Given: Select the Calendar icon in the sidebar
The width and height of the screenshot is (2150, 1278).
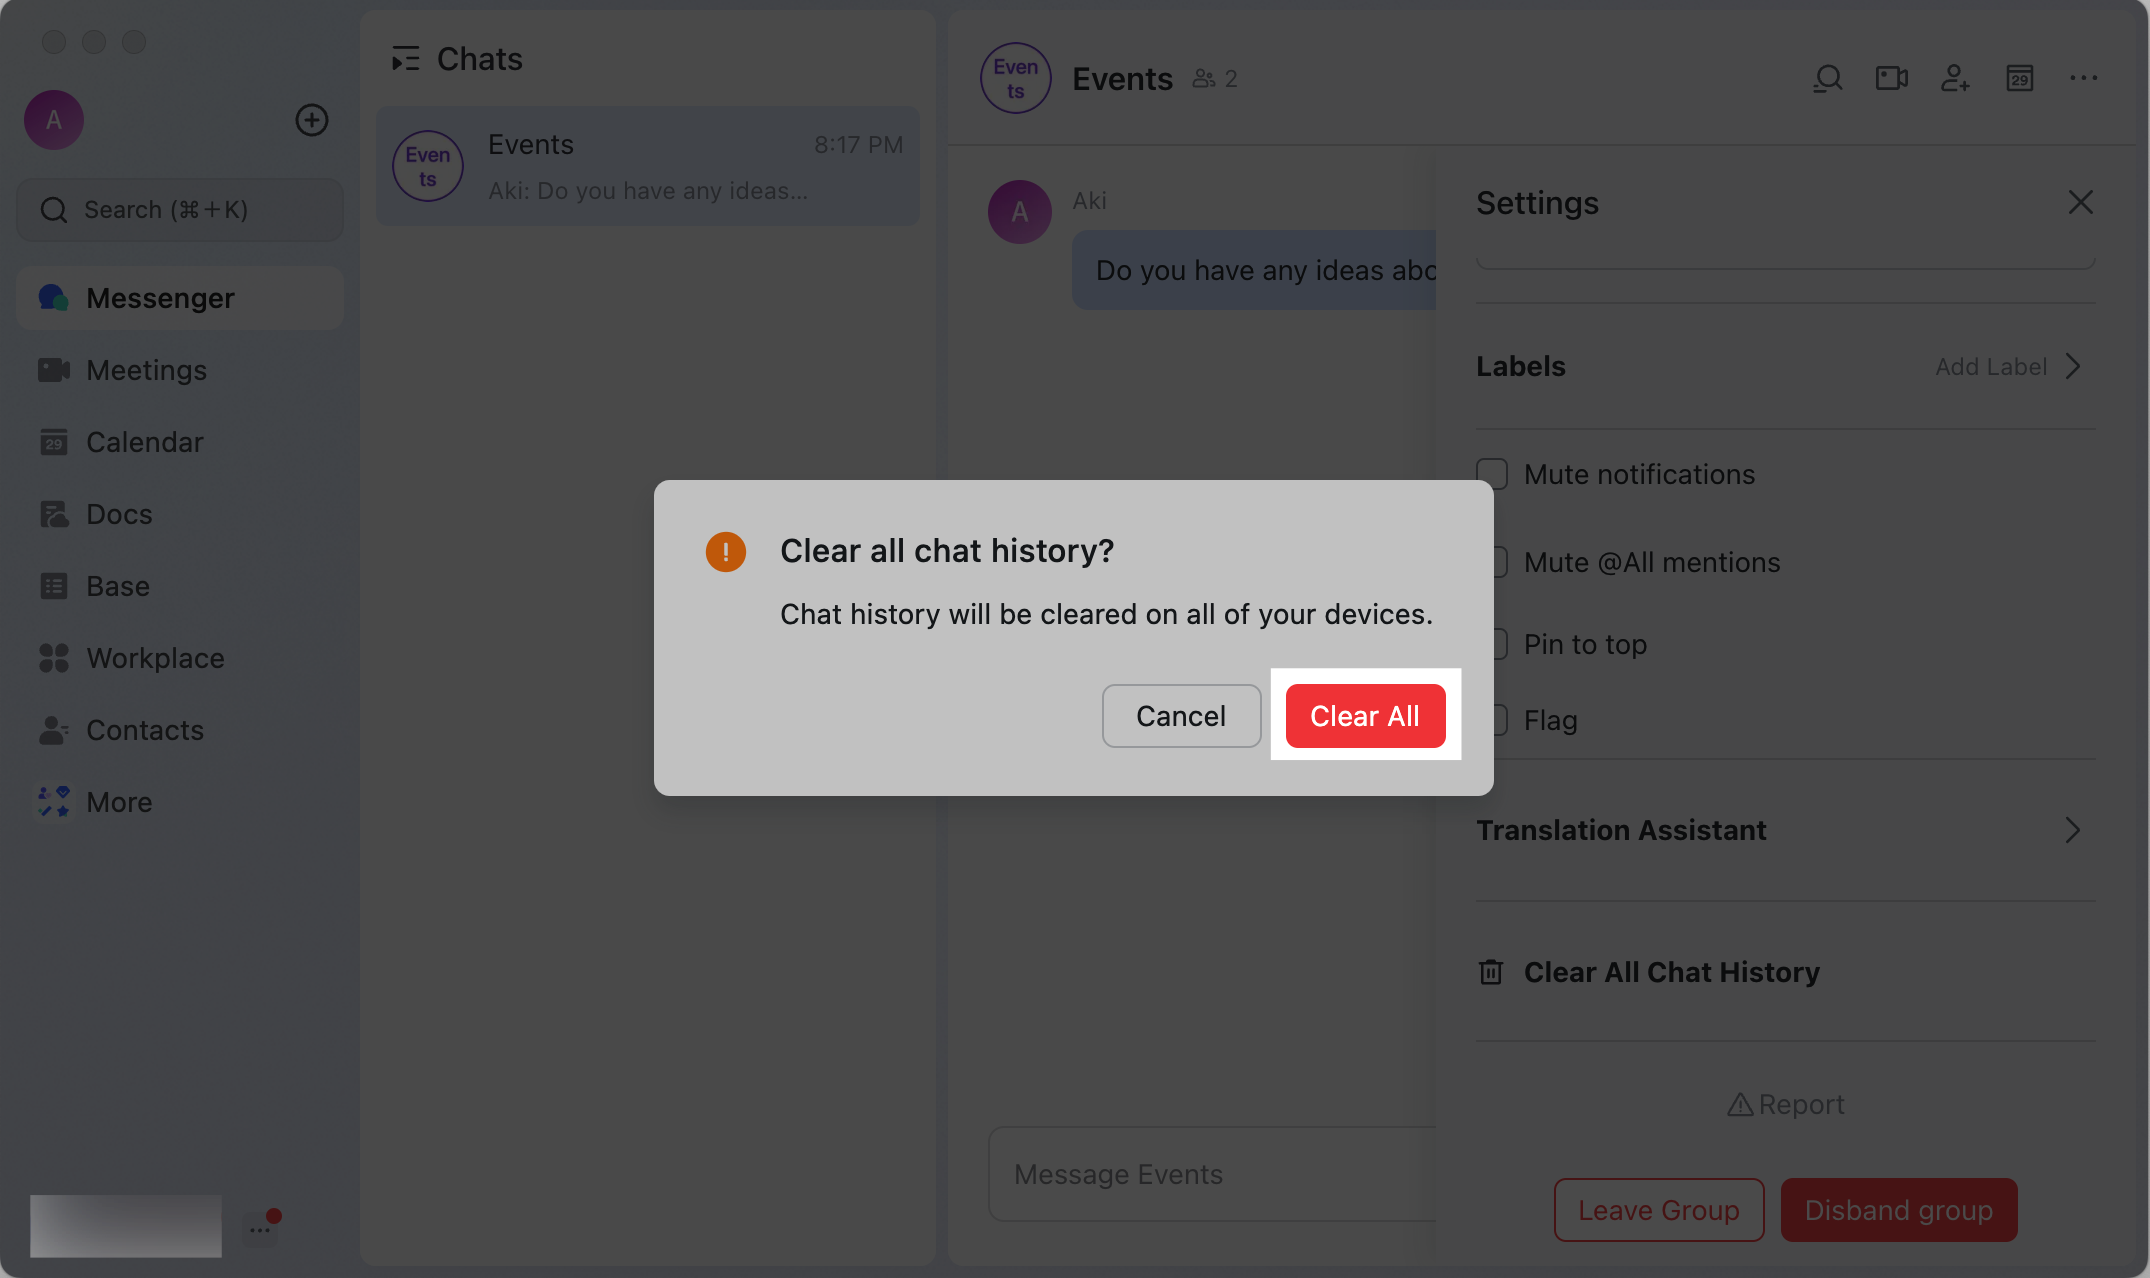Looking at the screenshot, I should point(145,441).
